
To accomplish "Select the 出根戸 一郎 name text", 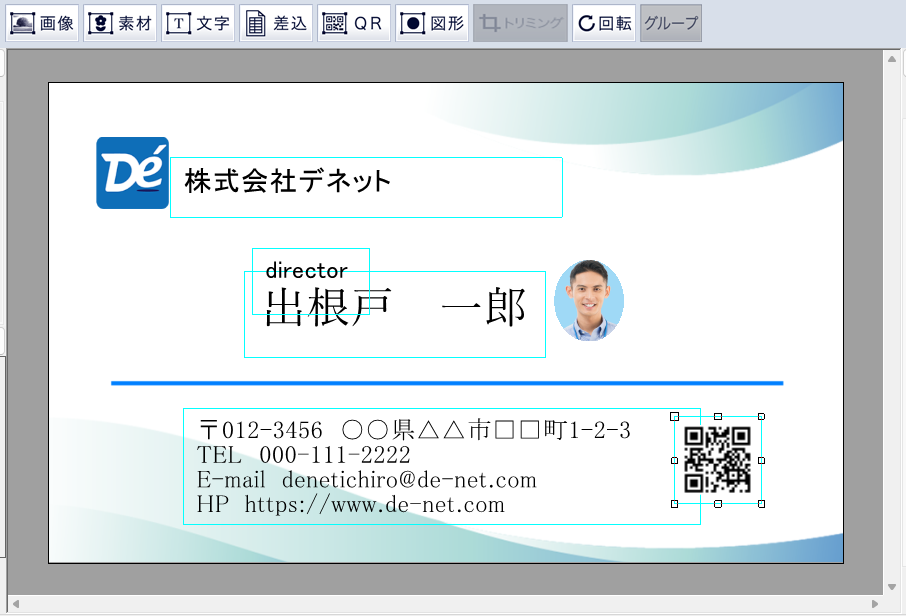I will [x=395, y=307].
